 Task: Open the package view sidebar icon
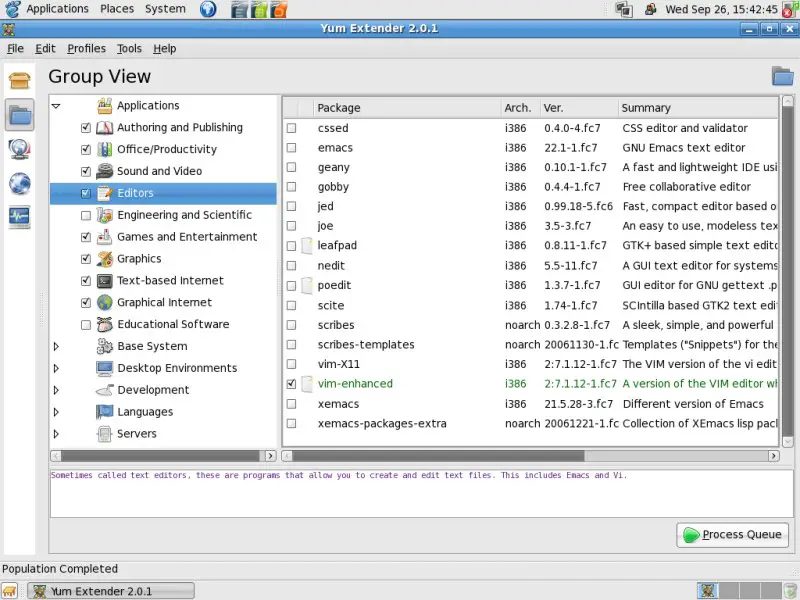point(19,80)
